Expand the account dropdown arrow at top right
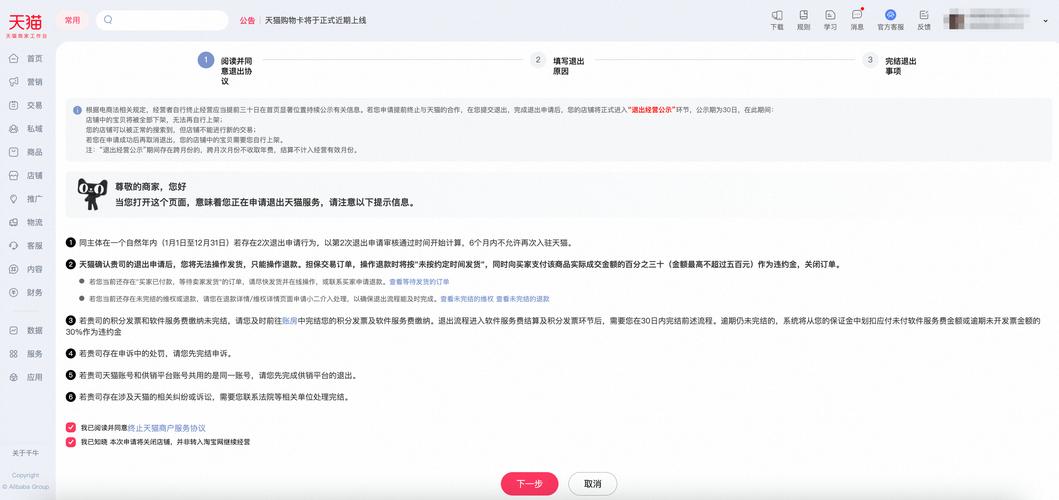1059x500 pixels. tap(1045, 21)
